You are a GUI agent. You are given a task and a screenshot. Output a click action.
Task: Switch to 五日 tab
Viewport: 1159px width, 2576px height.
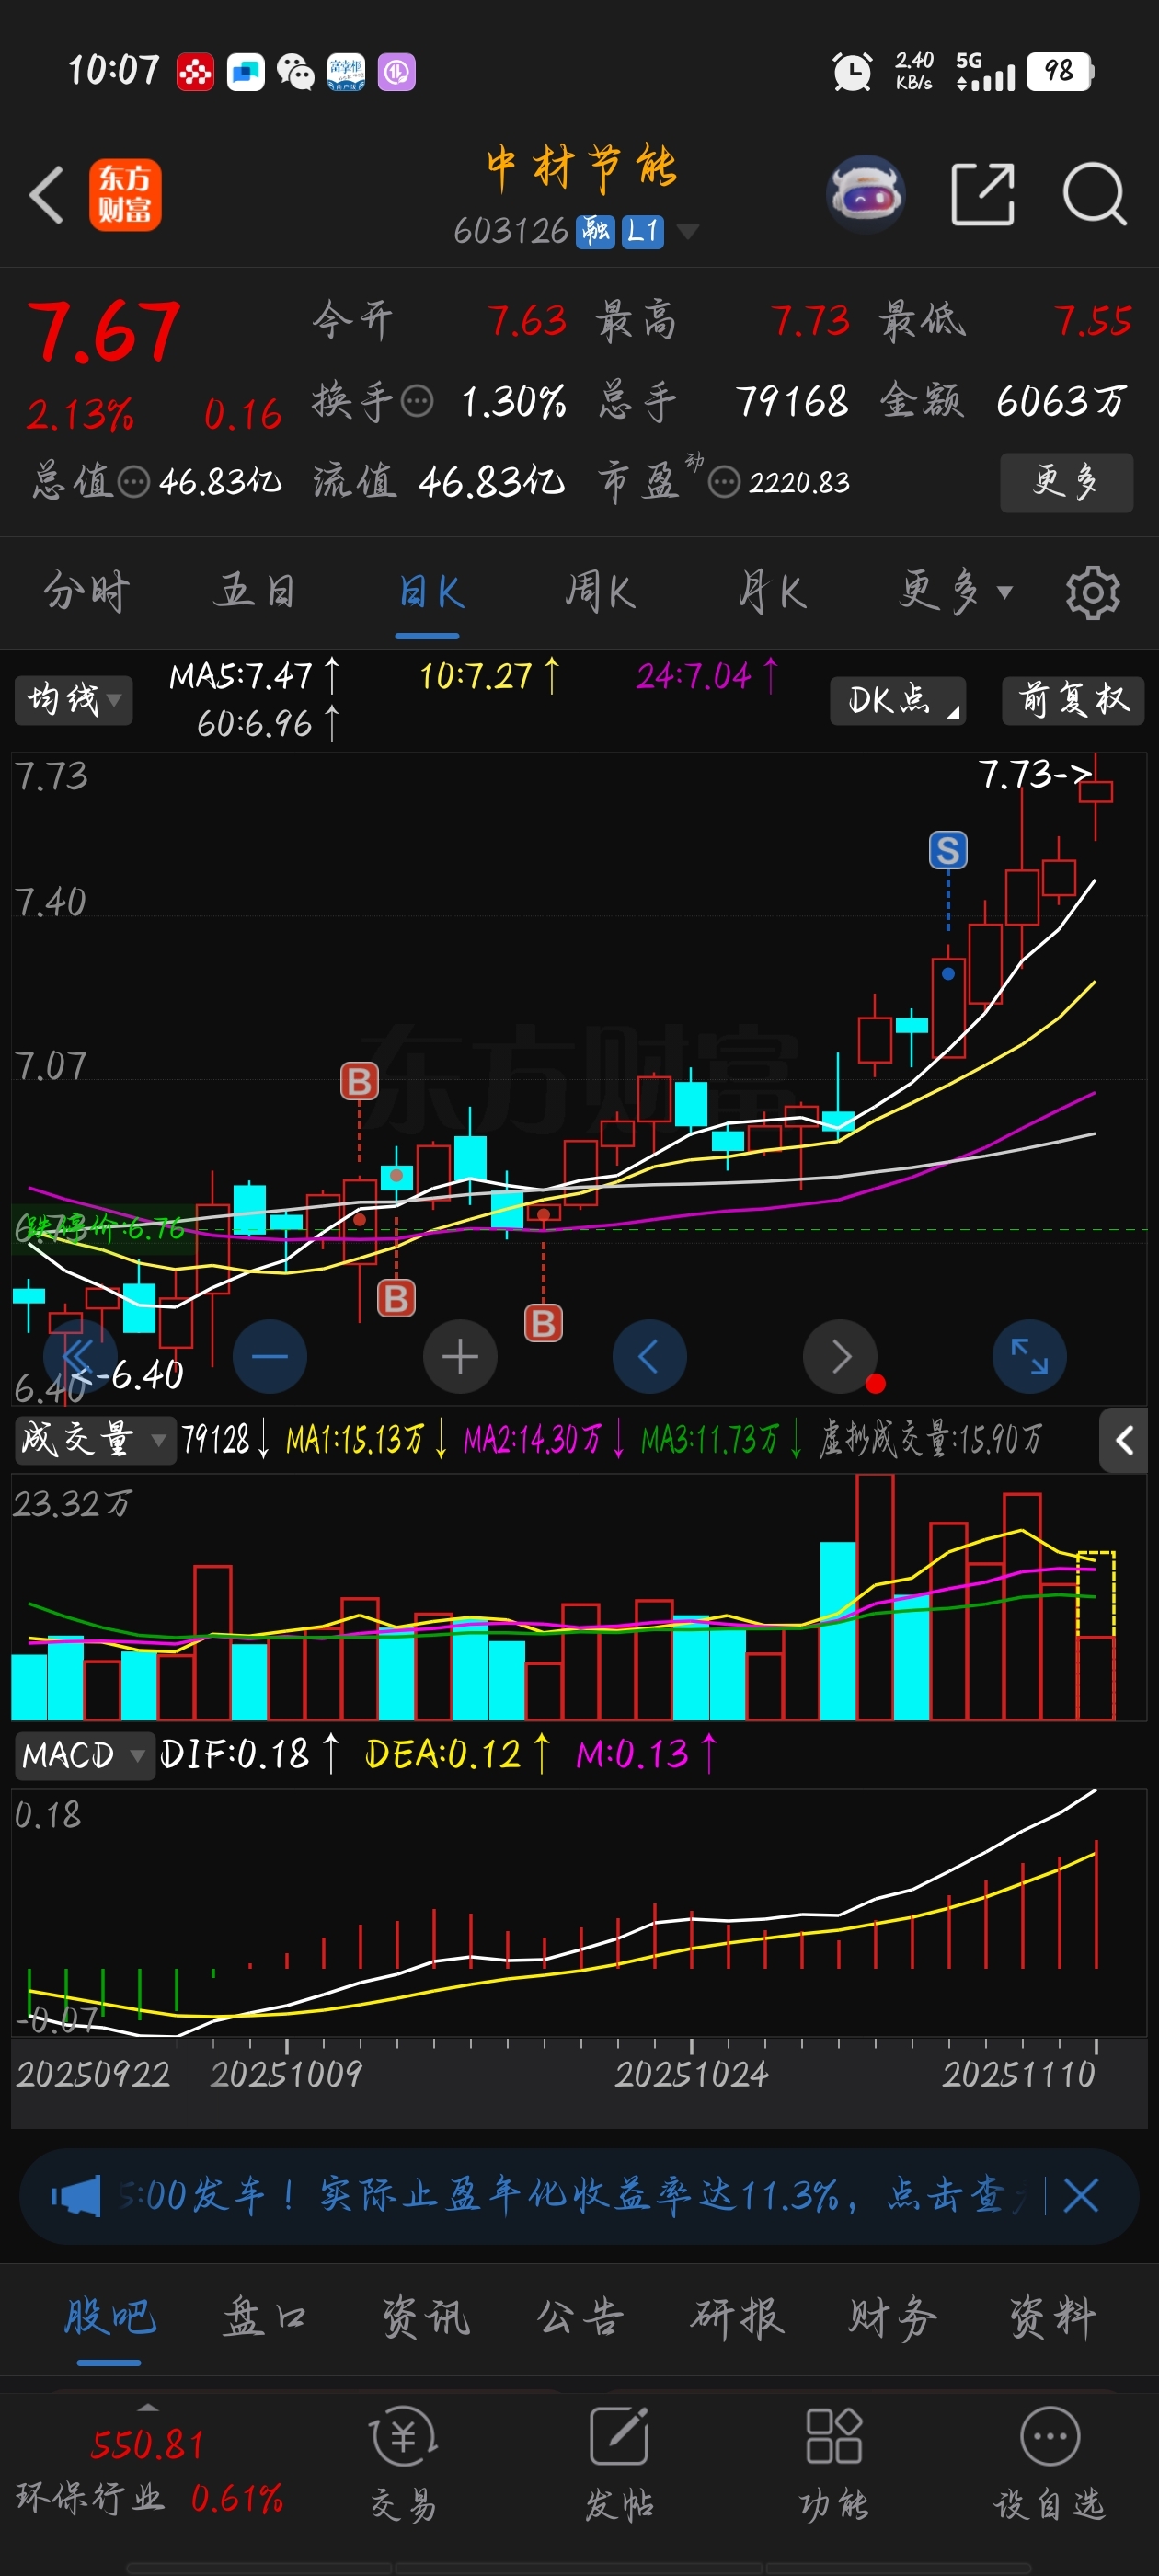(x=255, y=592)
